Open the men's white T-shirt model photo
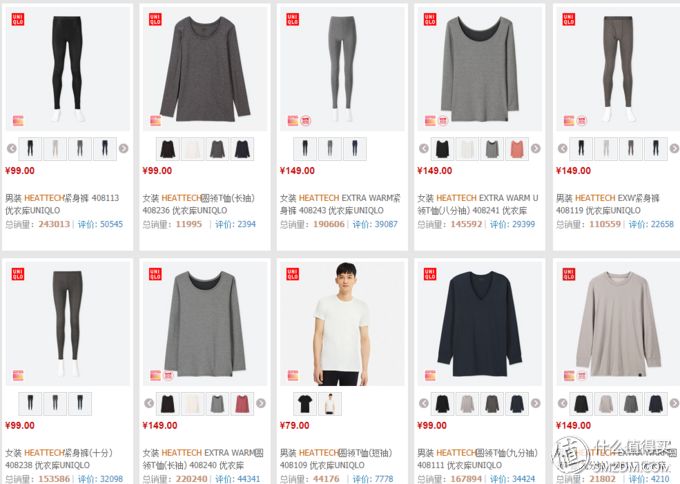The image size is (680, 484). pos(342,324)
